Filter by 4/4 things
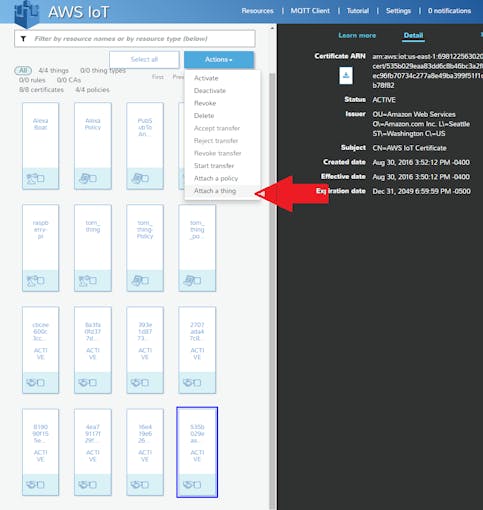483x510 pixels. tap(53, 71)
